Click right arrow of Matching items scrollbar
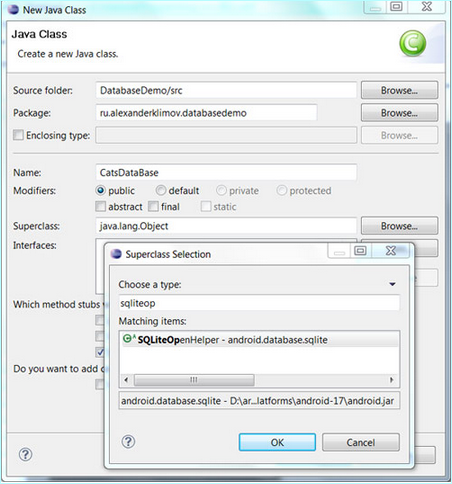This screenshot has height=484, width=452. click(392, 380)
